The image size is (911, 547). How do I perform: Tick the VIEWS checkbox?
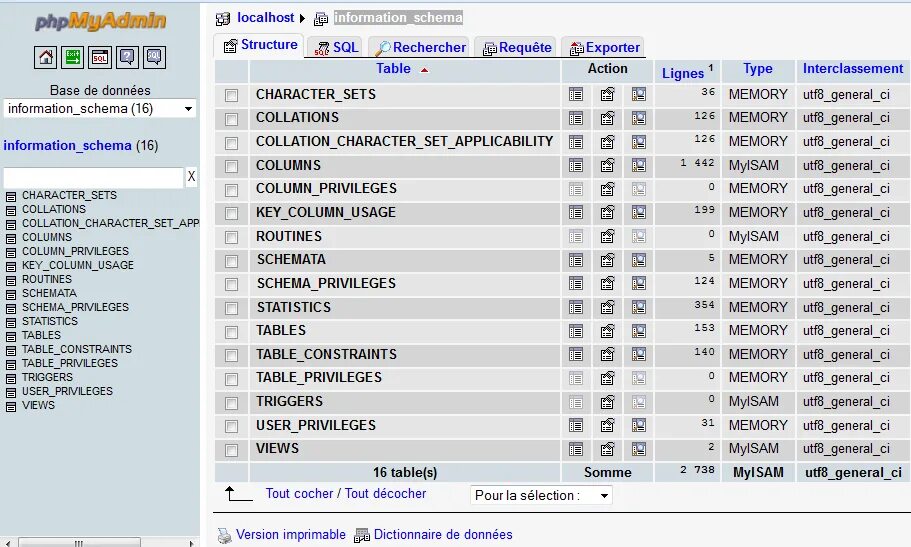click(231, 450)
